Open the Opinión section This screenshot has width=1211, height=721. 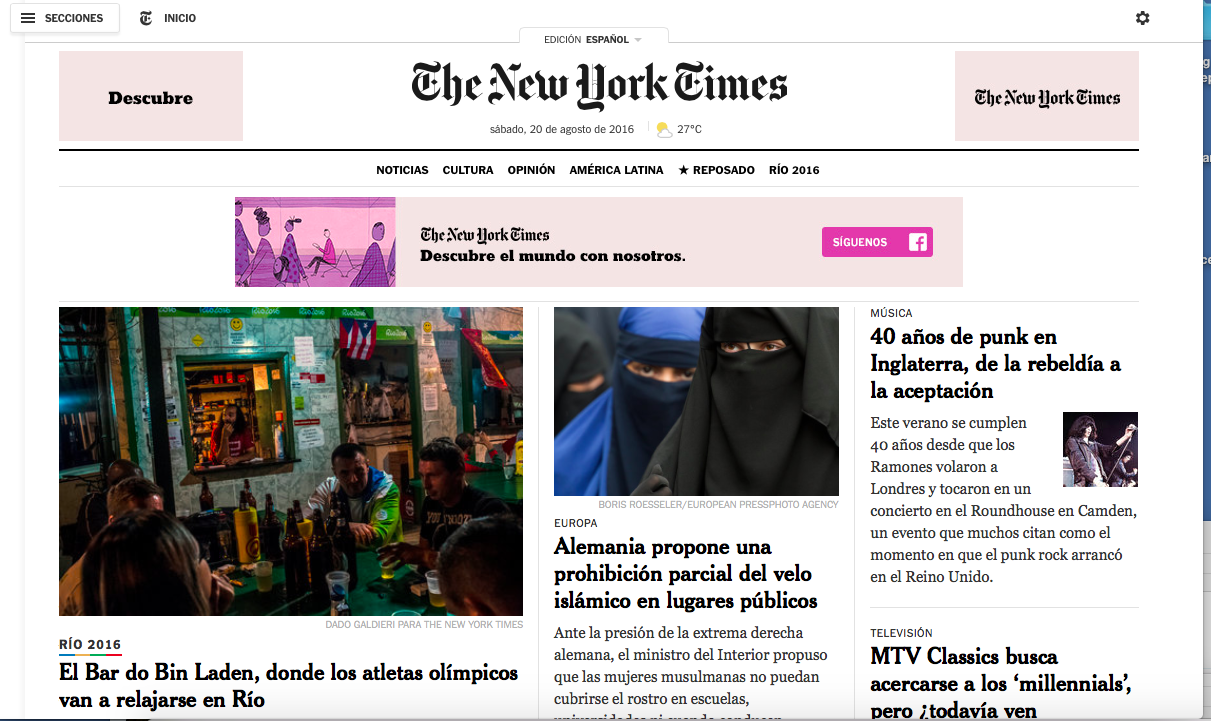pos(531,170)
